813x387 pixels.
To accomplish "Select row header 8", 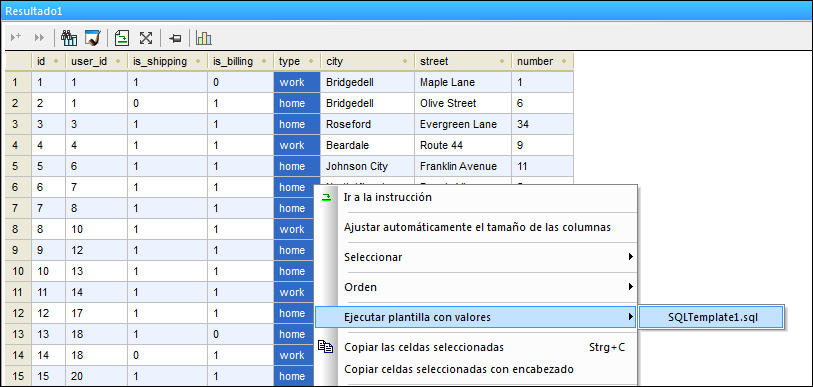I will click(18, 229).
